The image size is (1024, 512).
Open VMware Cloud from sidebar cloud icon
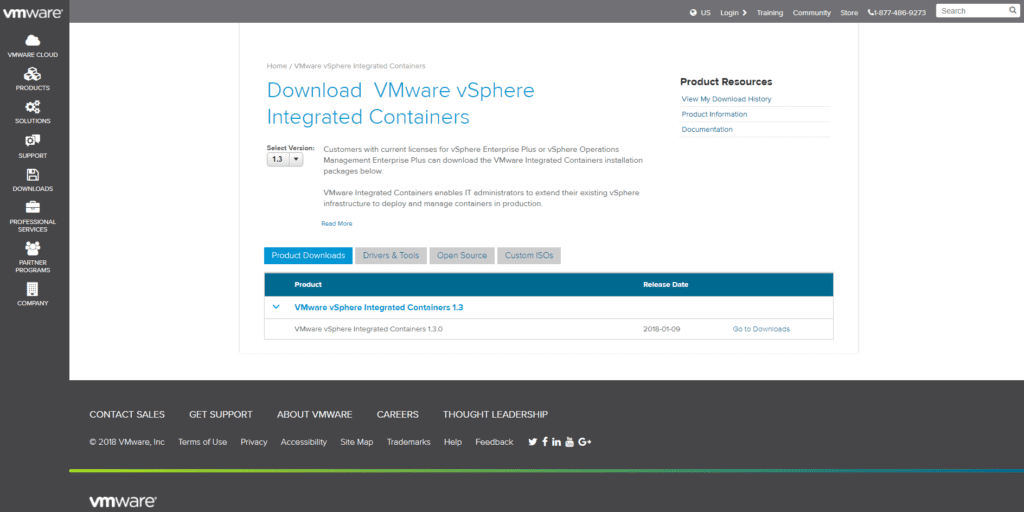pyautogui.click(x=33, y=40)
